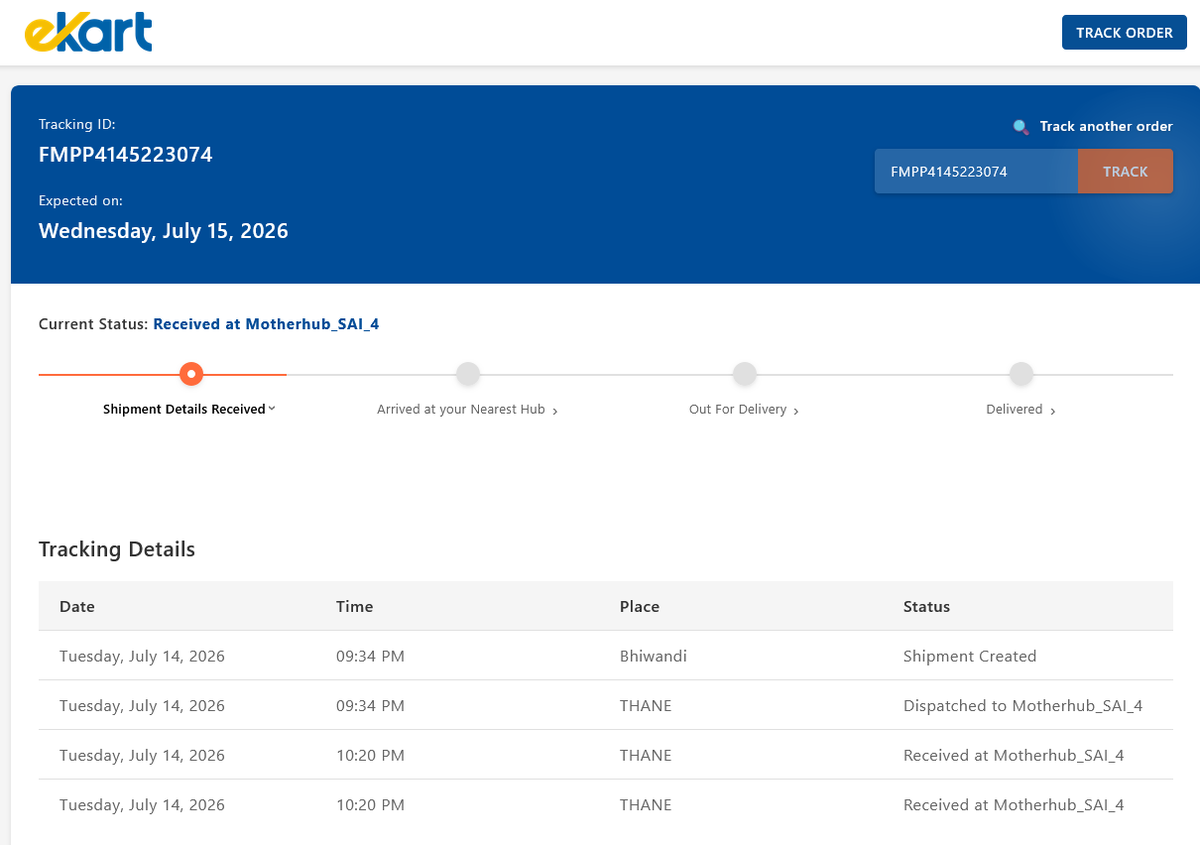Viewport: 1200px width, 845px height.
Task: Click the Place column header
Action: click(x=640, y=606)
